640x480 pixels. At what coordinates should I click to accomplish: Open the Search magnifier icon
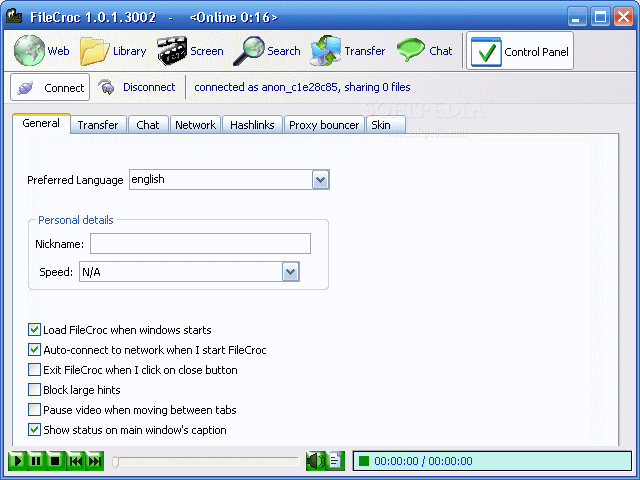pyautogui.click(x=249, y=51)
